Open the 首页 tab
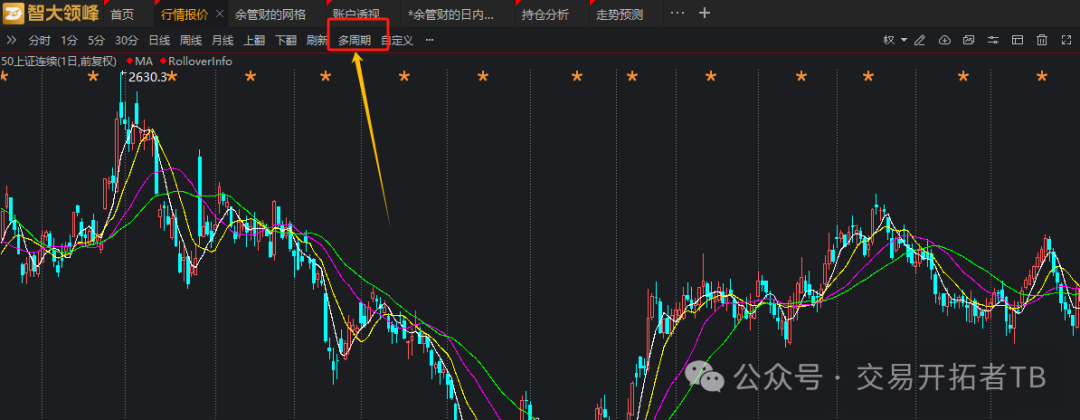 [x=123, y=14]
